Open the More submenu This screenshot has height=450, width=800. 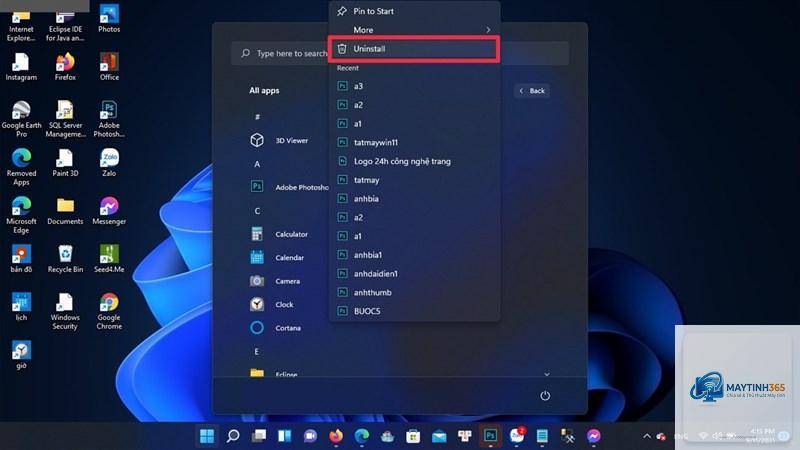click(x=414, y=30)
